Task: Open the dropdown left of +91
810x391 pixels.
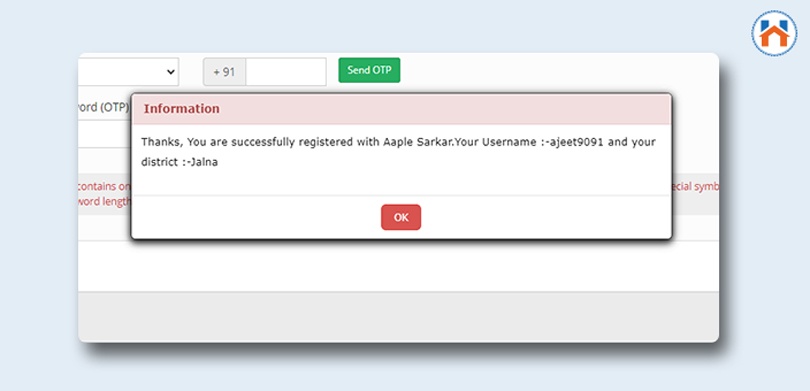Action: (x=129, y=72)
